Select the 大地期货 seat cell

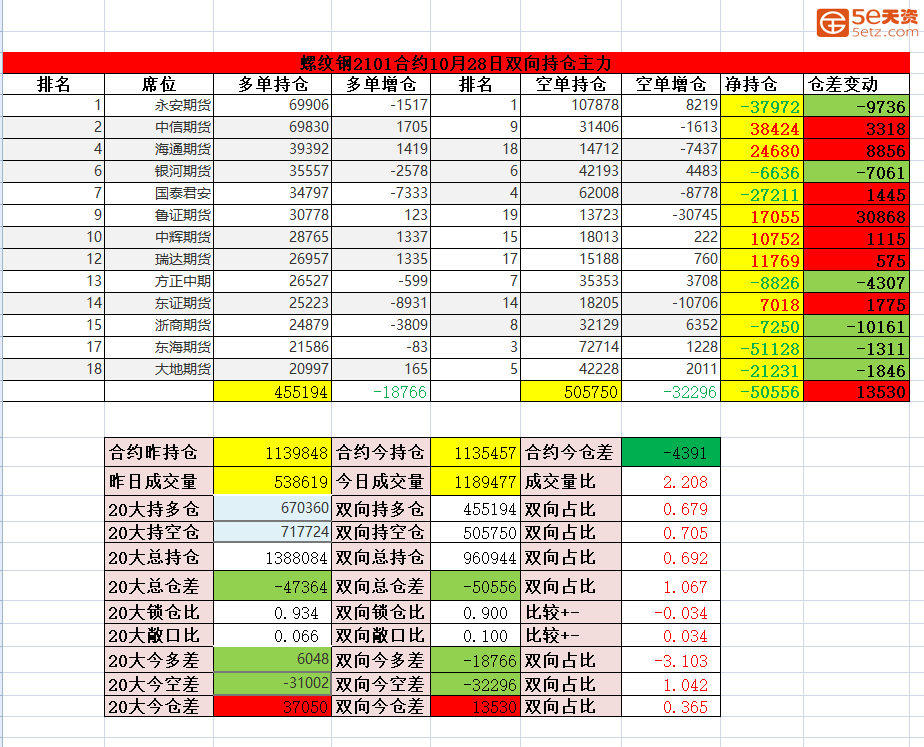(x=159, y=369)
